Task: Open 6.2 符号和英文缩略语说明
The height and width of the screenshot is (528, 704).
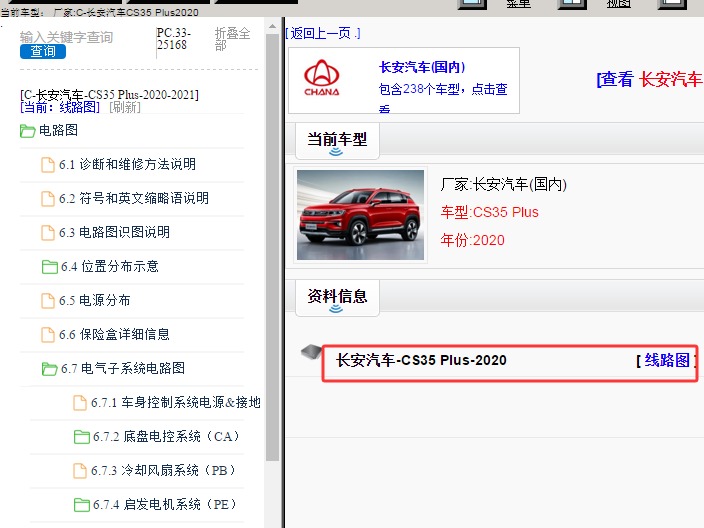Action: coord(134,198)
